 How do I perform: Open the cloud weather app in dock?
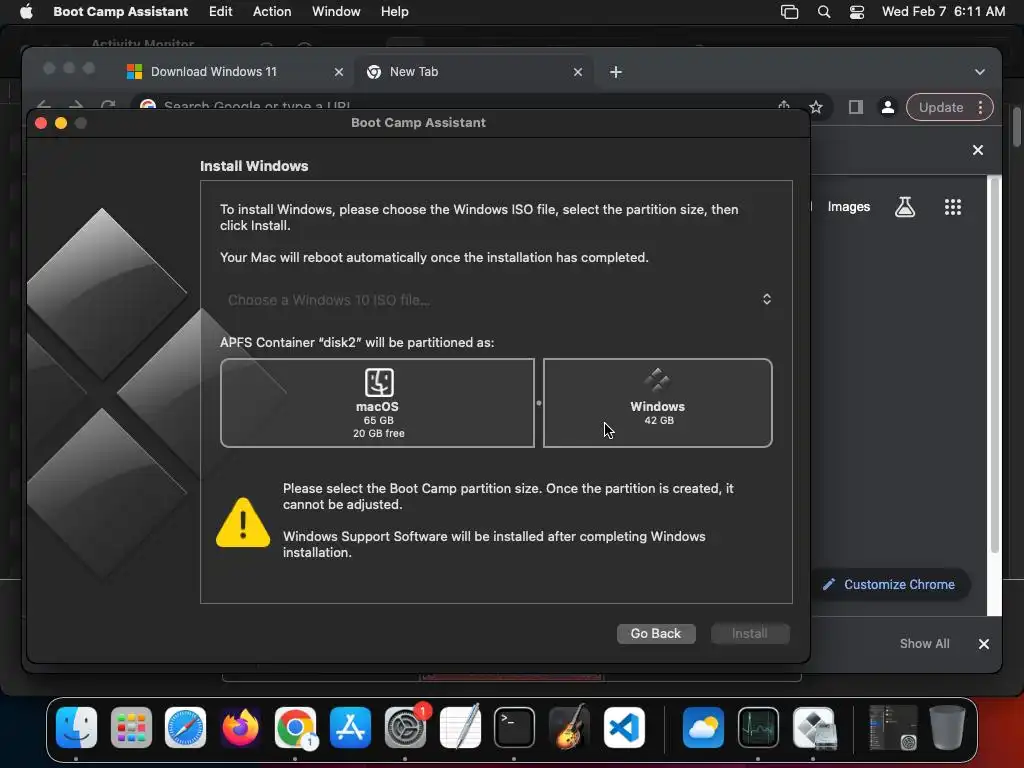coord(703,728)
